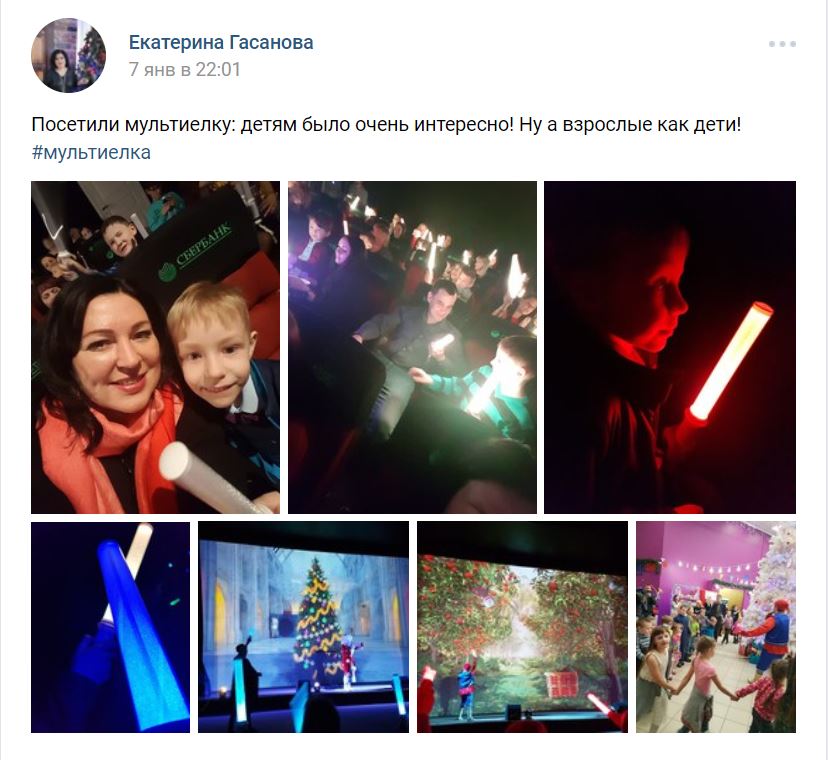View the audience with glowing sticks photo
Screen dimensions: 828x760
pos(412,347)
